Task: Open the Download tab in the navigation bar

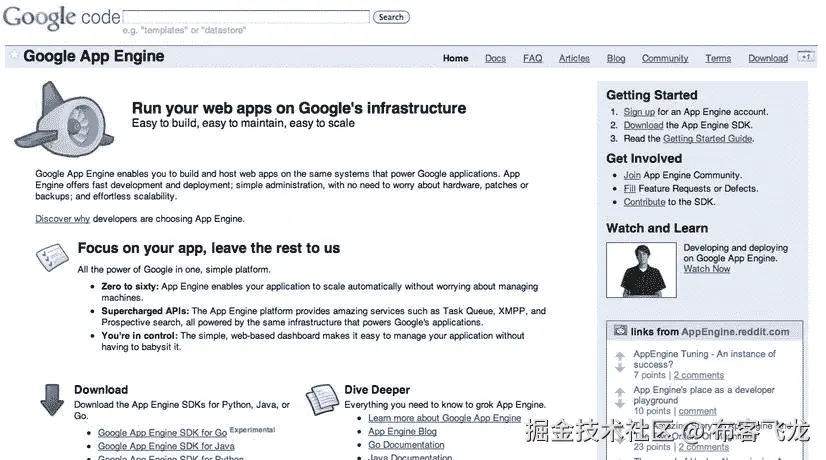Action: point(768,58)
